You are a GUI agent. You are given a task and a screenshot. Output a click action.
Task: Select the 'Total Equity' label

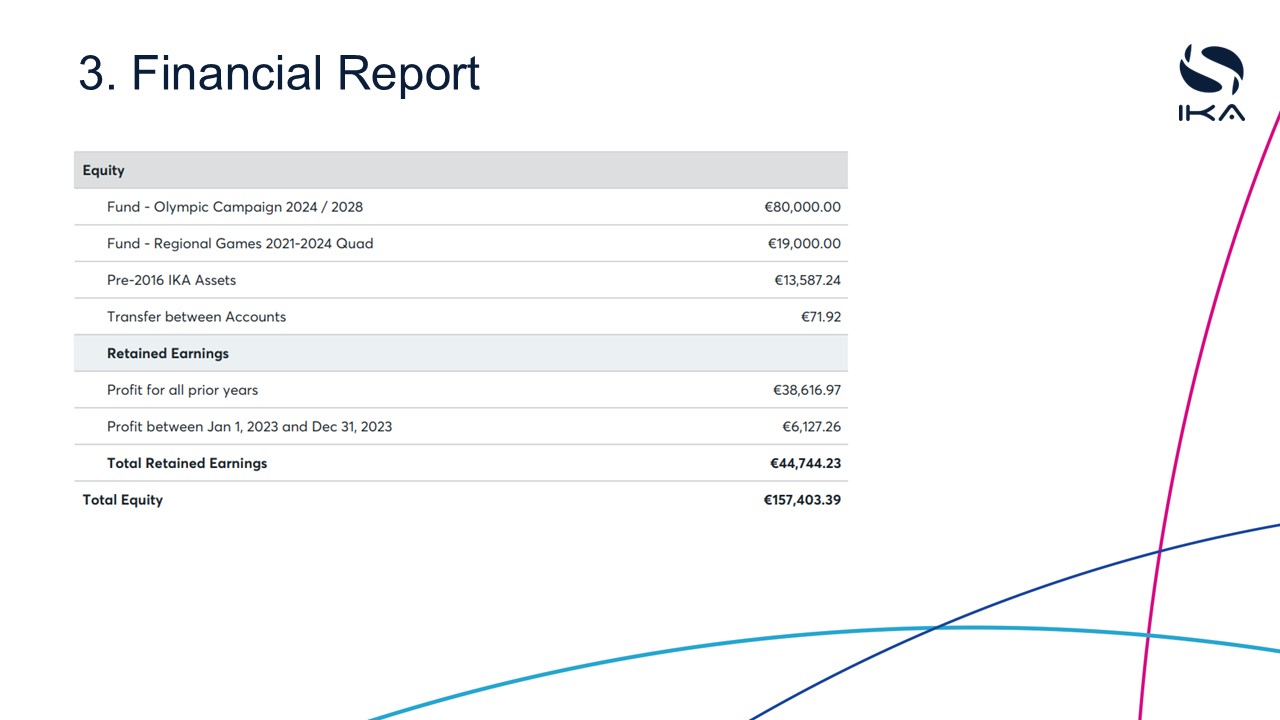point(122,500)
